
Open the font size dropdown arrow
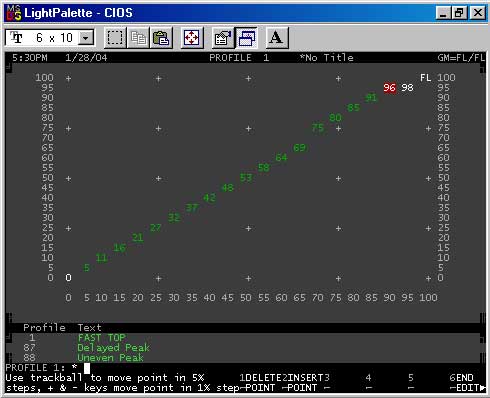pos(86,38)
